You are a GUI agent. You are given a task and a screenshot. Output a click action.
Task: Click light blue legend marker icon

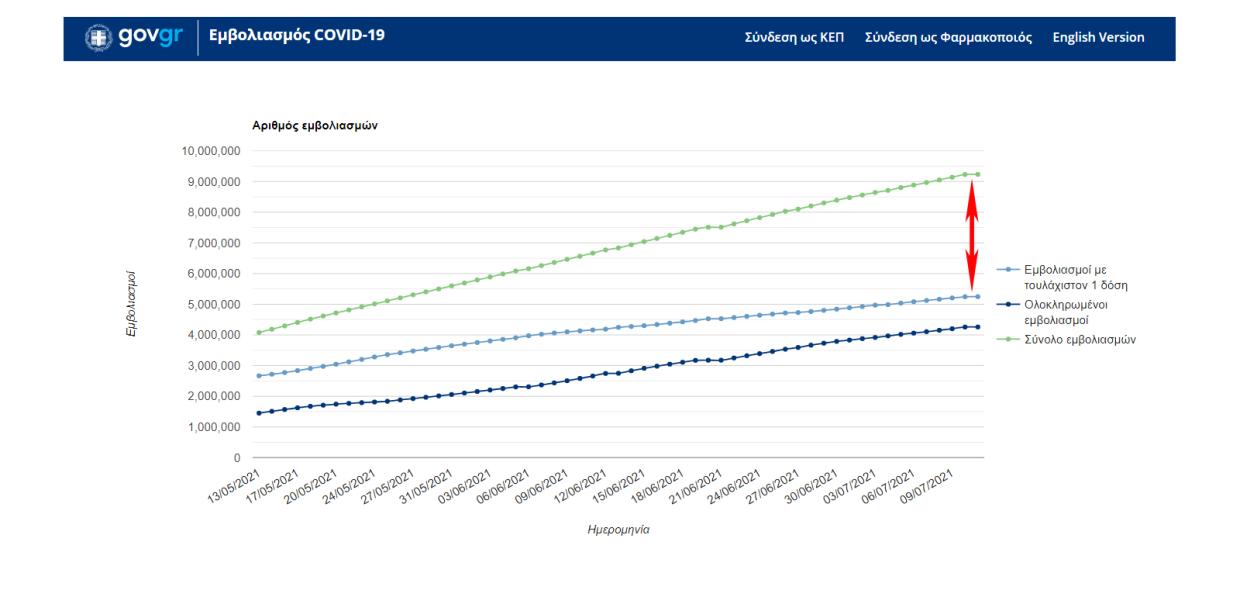[x=1008, y=270]
